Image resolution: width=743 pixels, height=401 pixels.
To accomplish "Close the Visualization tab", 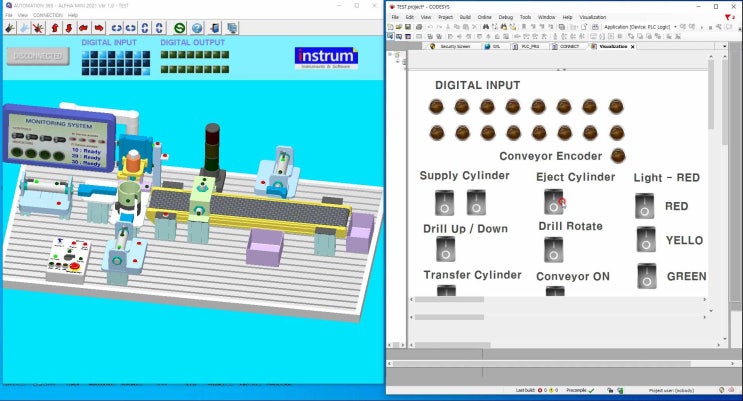I will tap(633, 46).
